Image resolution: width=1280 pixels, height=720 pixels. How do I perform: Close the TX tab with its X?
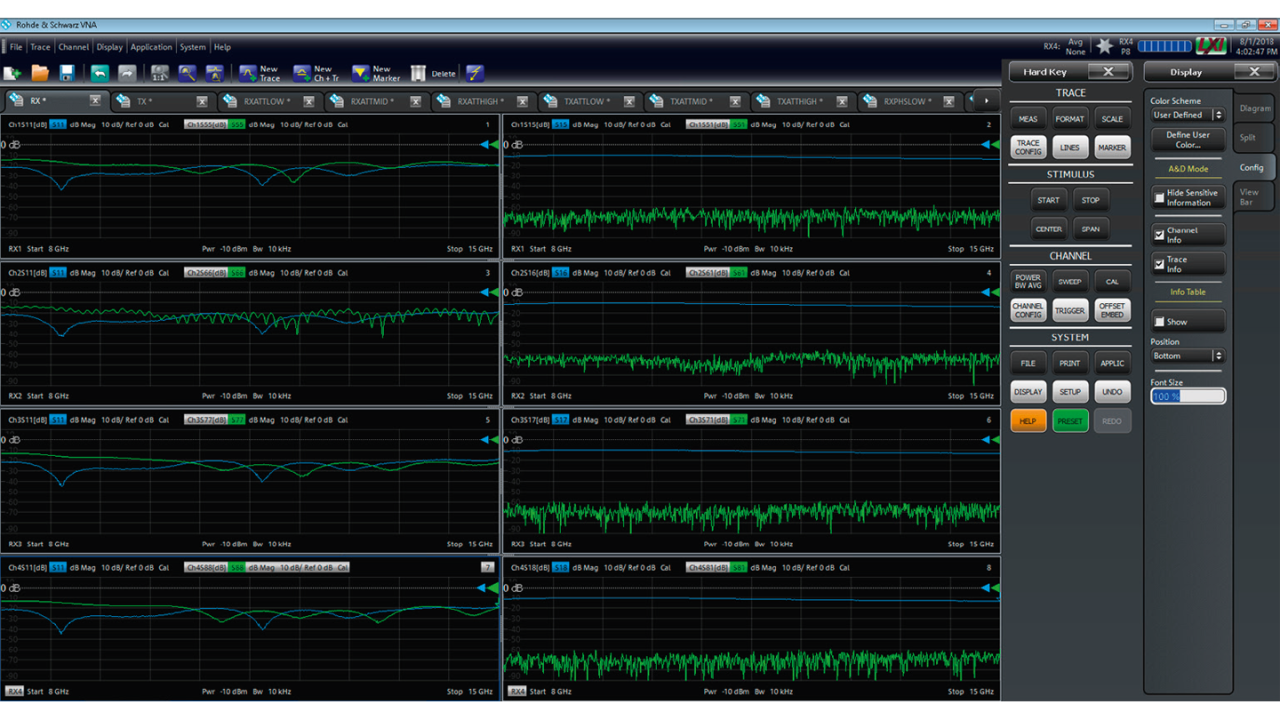click(x=202, y=101)
